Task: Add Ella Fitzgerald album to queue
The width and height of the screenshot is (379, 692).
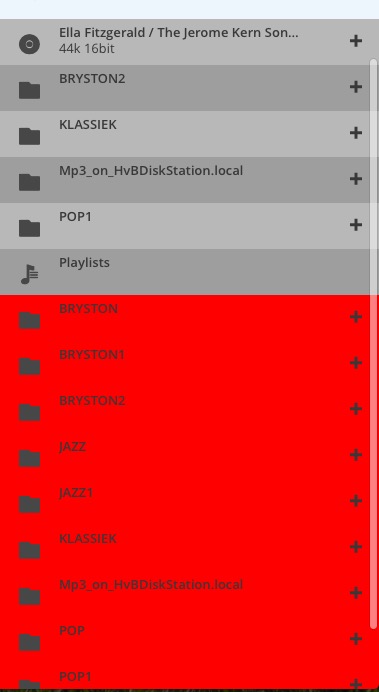Action: tap(356, 41)
